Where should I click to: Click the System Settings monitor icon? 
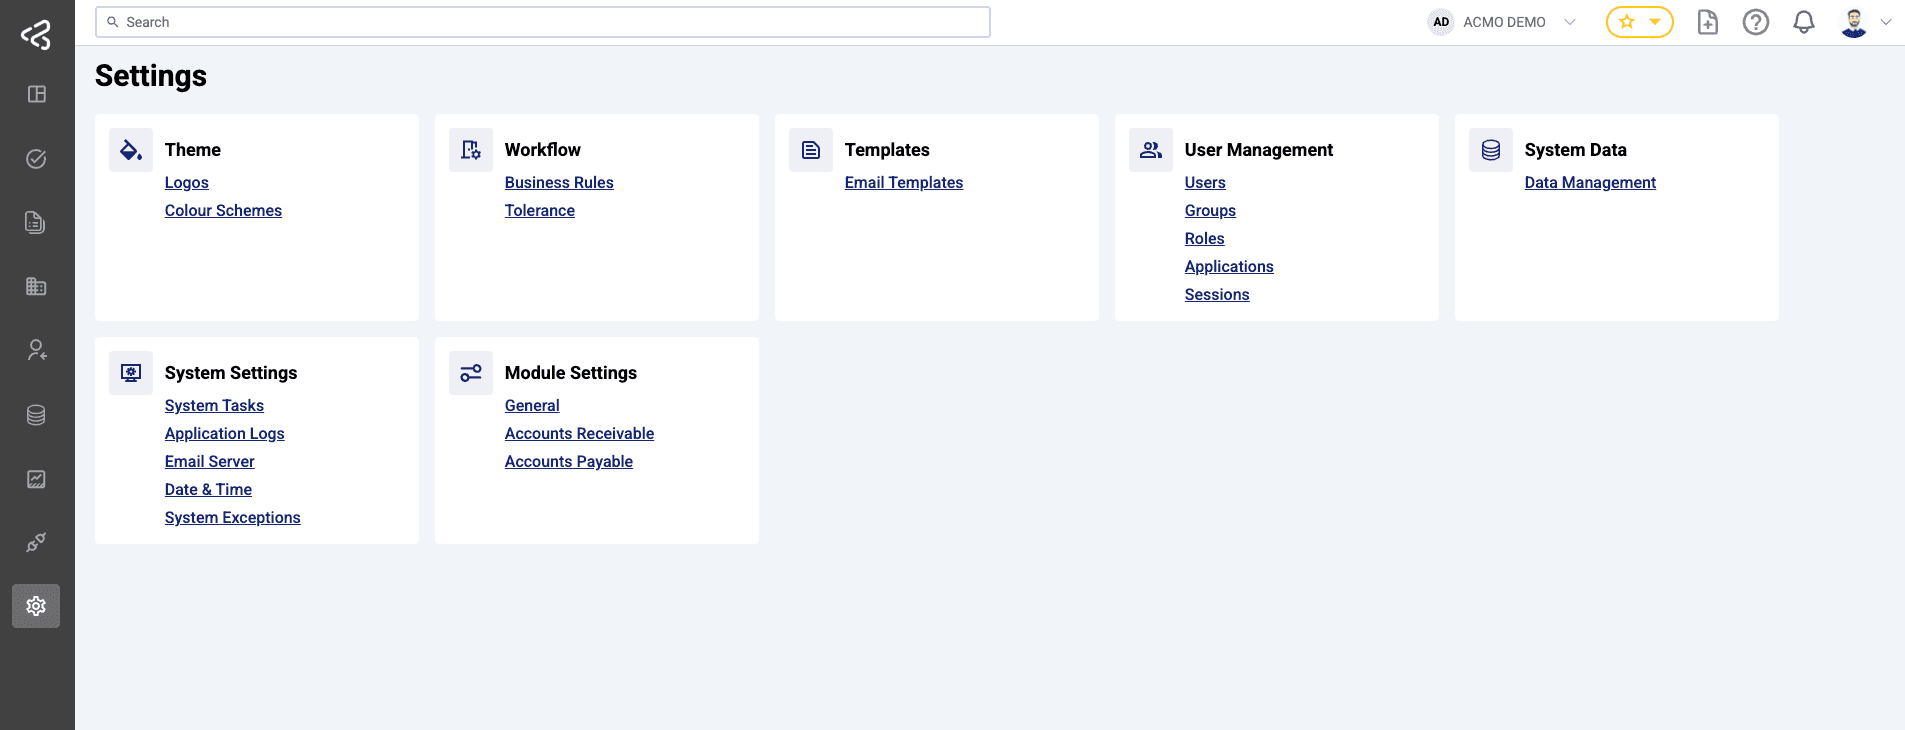[x=131, y=373]
